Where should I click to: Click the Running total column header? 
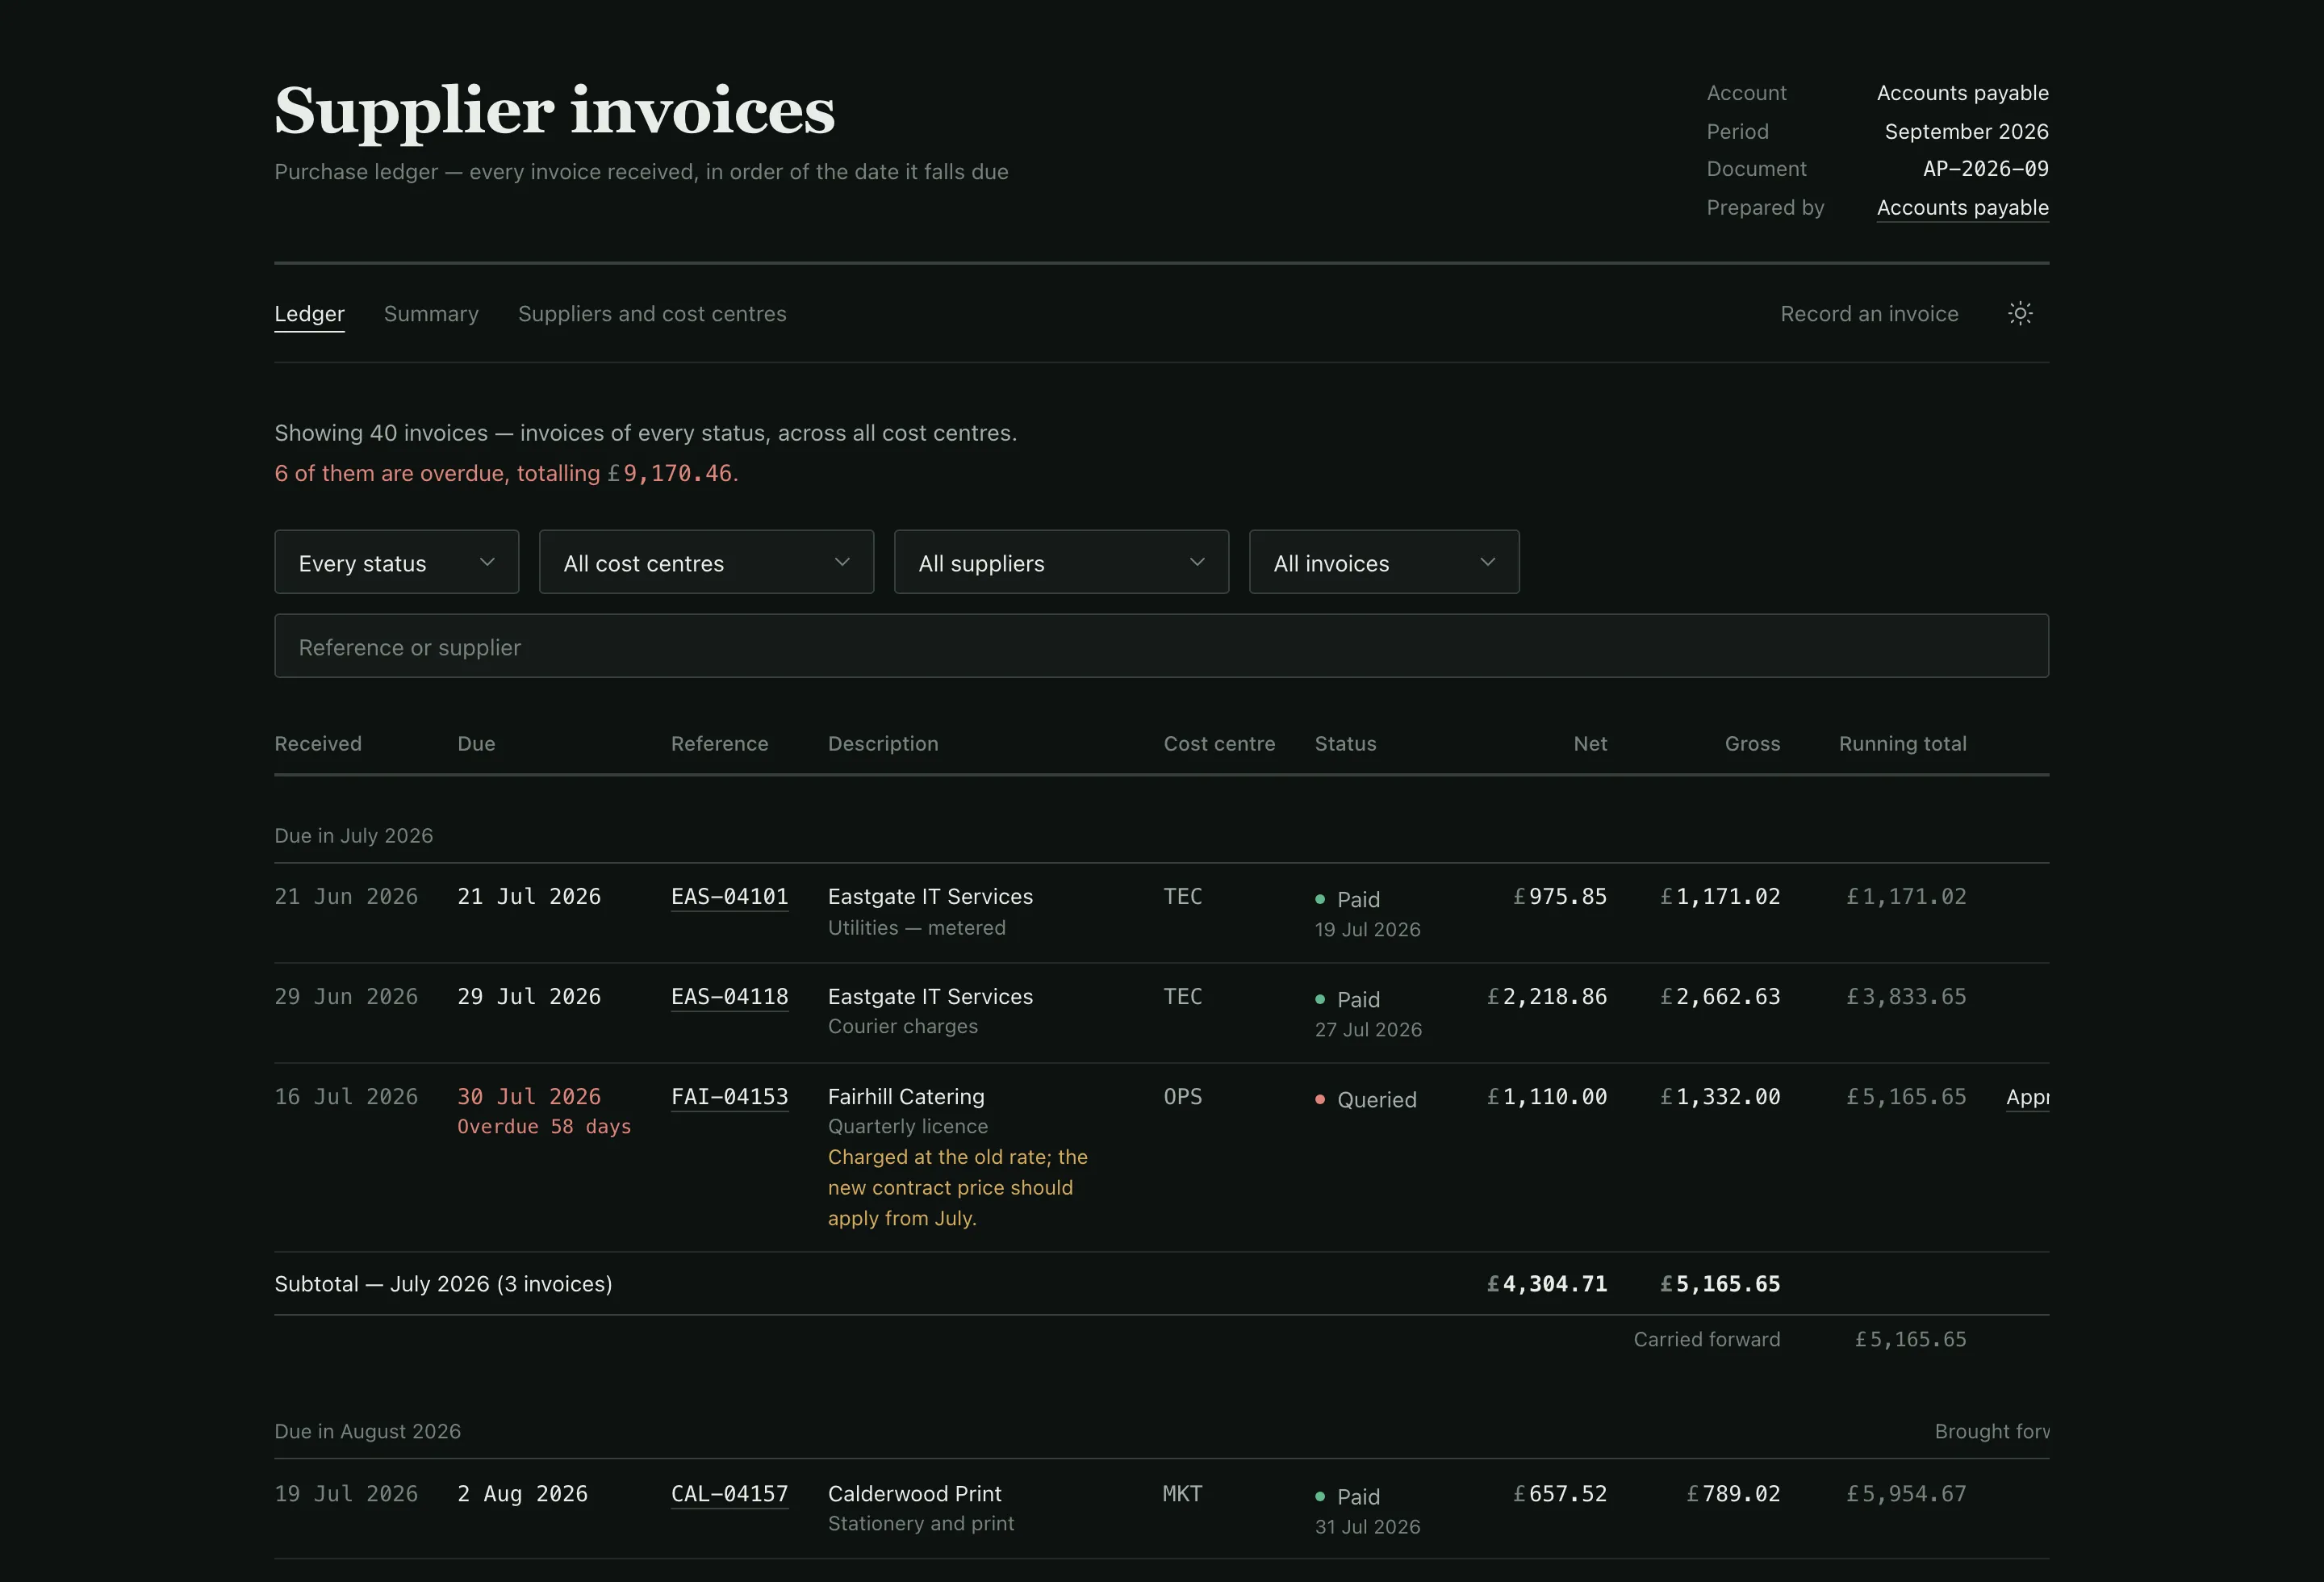[1902, 744]
